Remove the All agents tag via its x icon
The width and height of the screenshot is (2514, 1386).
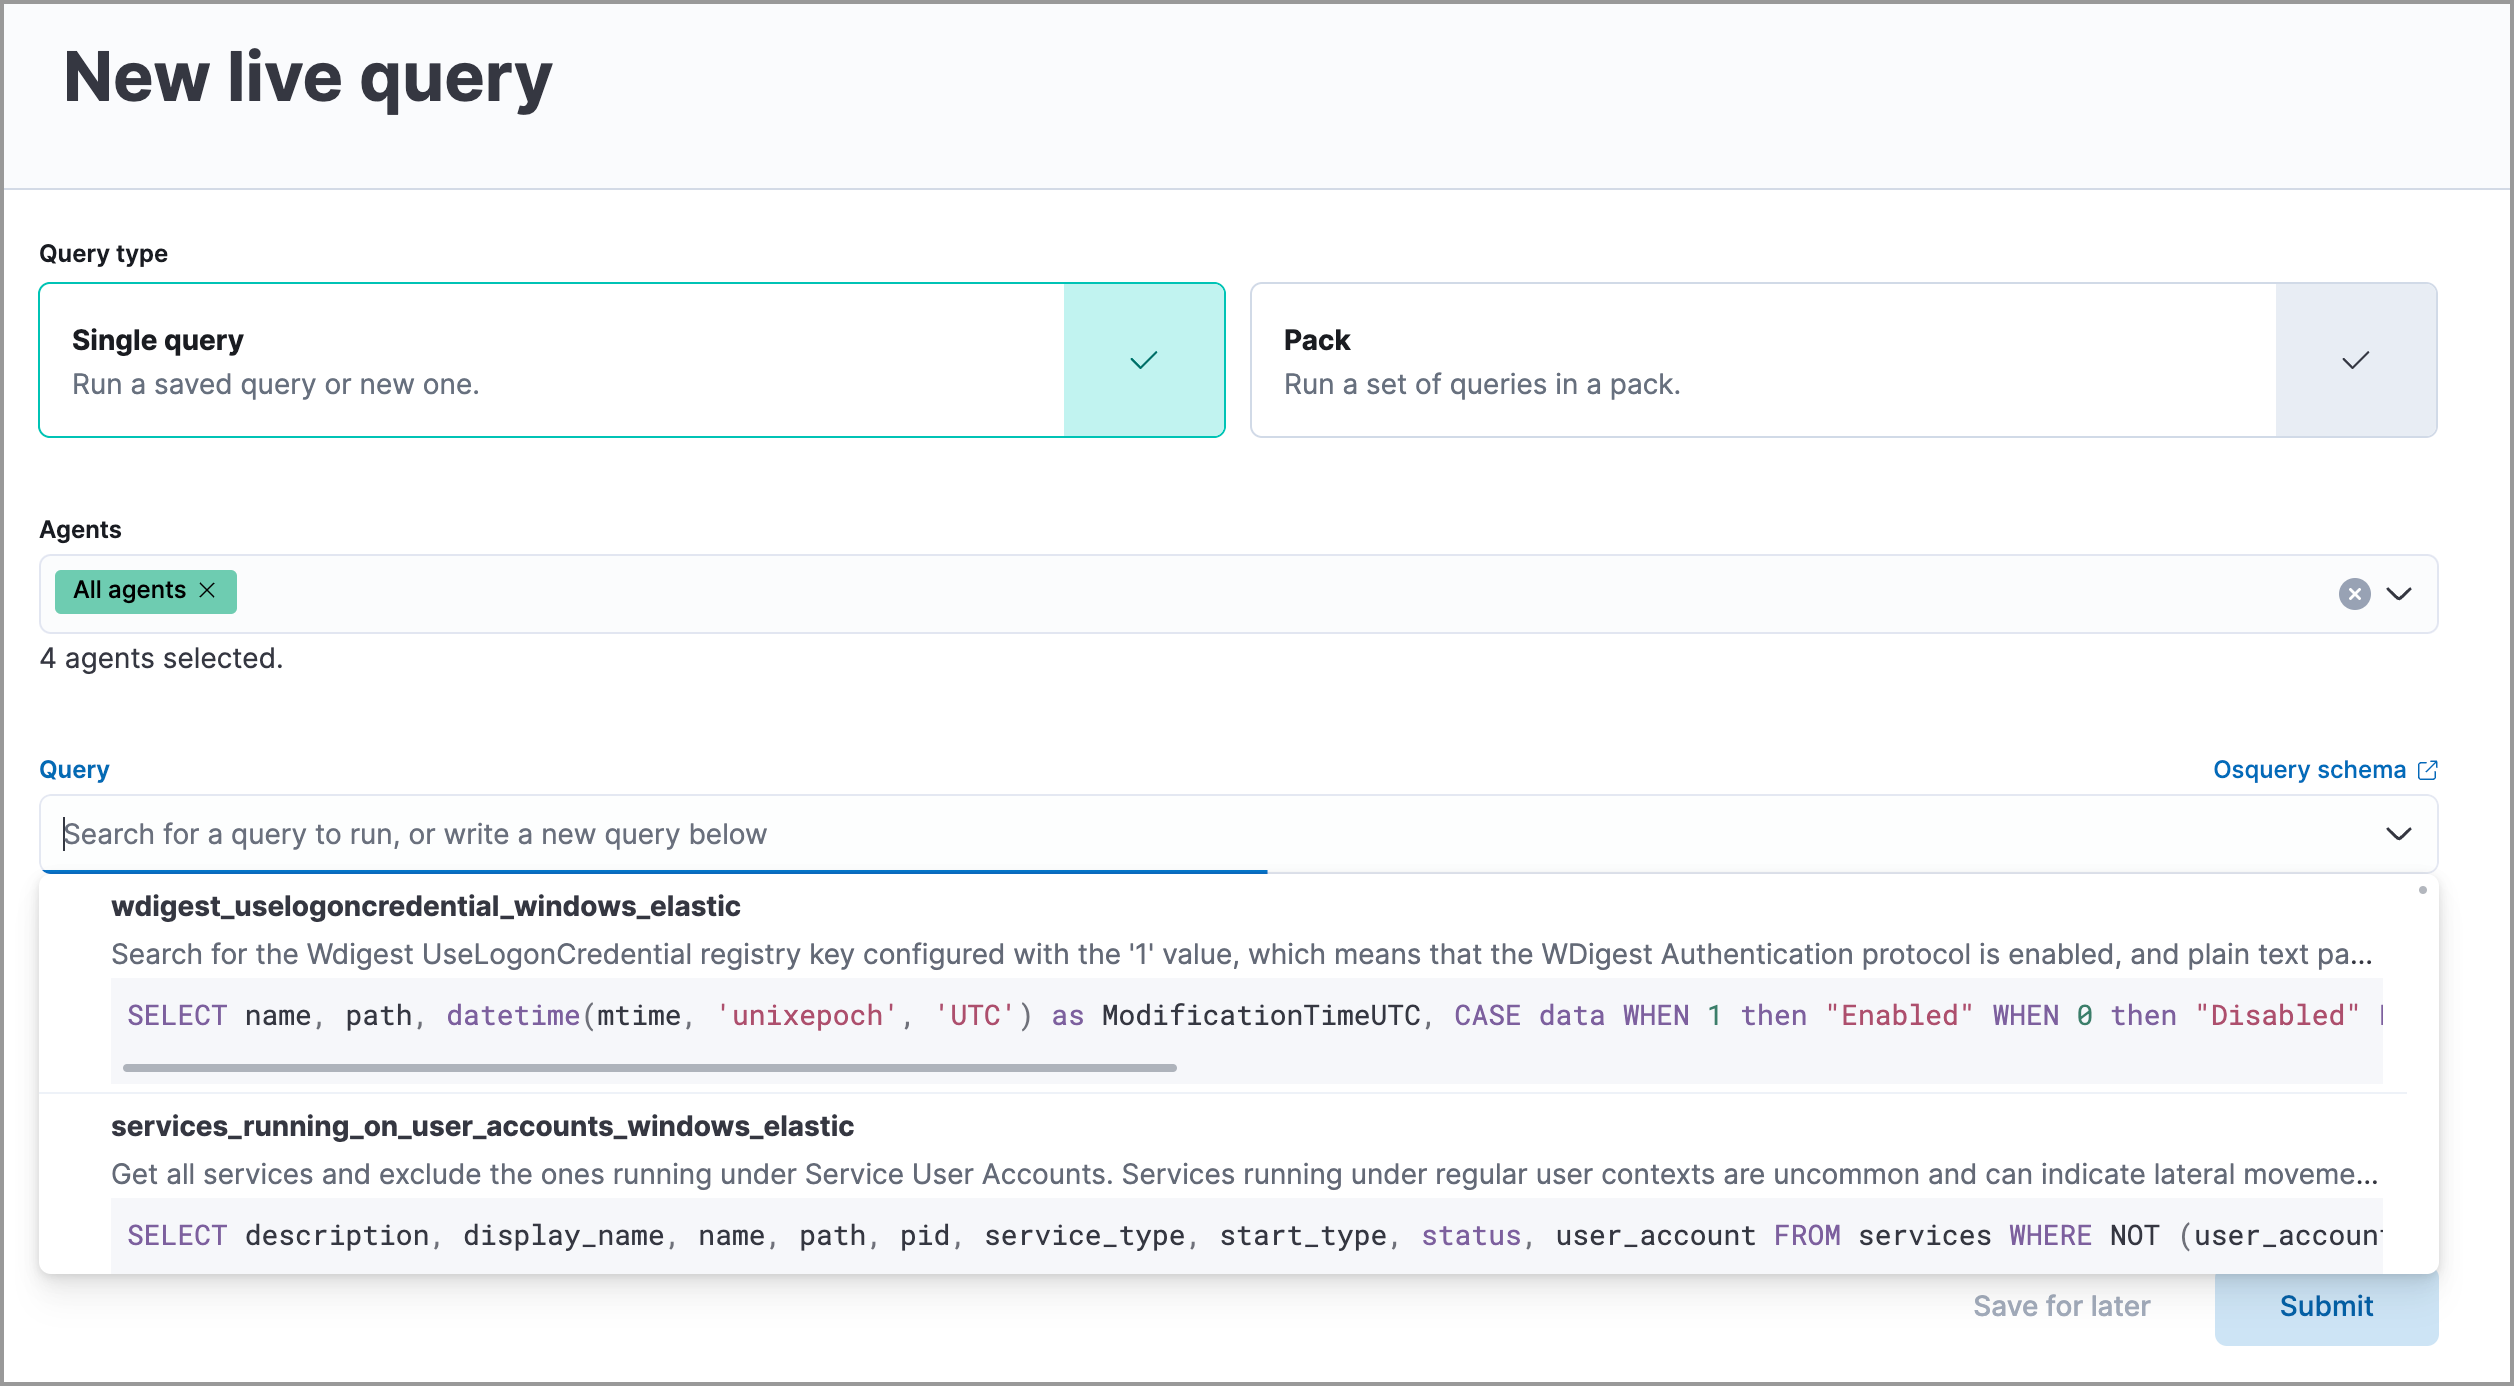click(x=209, y=590)
